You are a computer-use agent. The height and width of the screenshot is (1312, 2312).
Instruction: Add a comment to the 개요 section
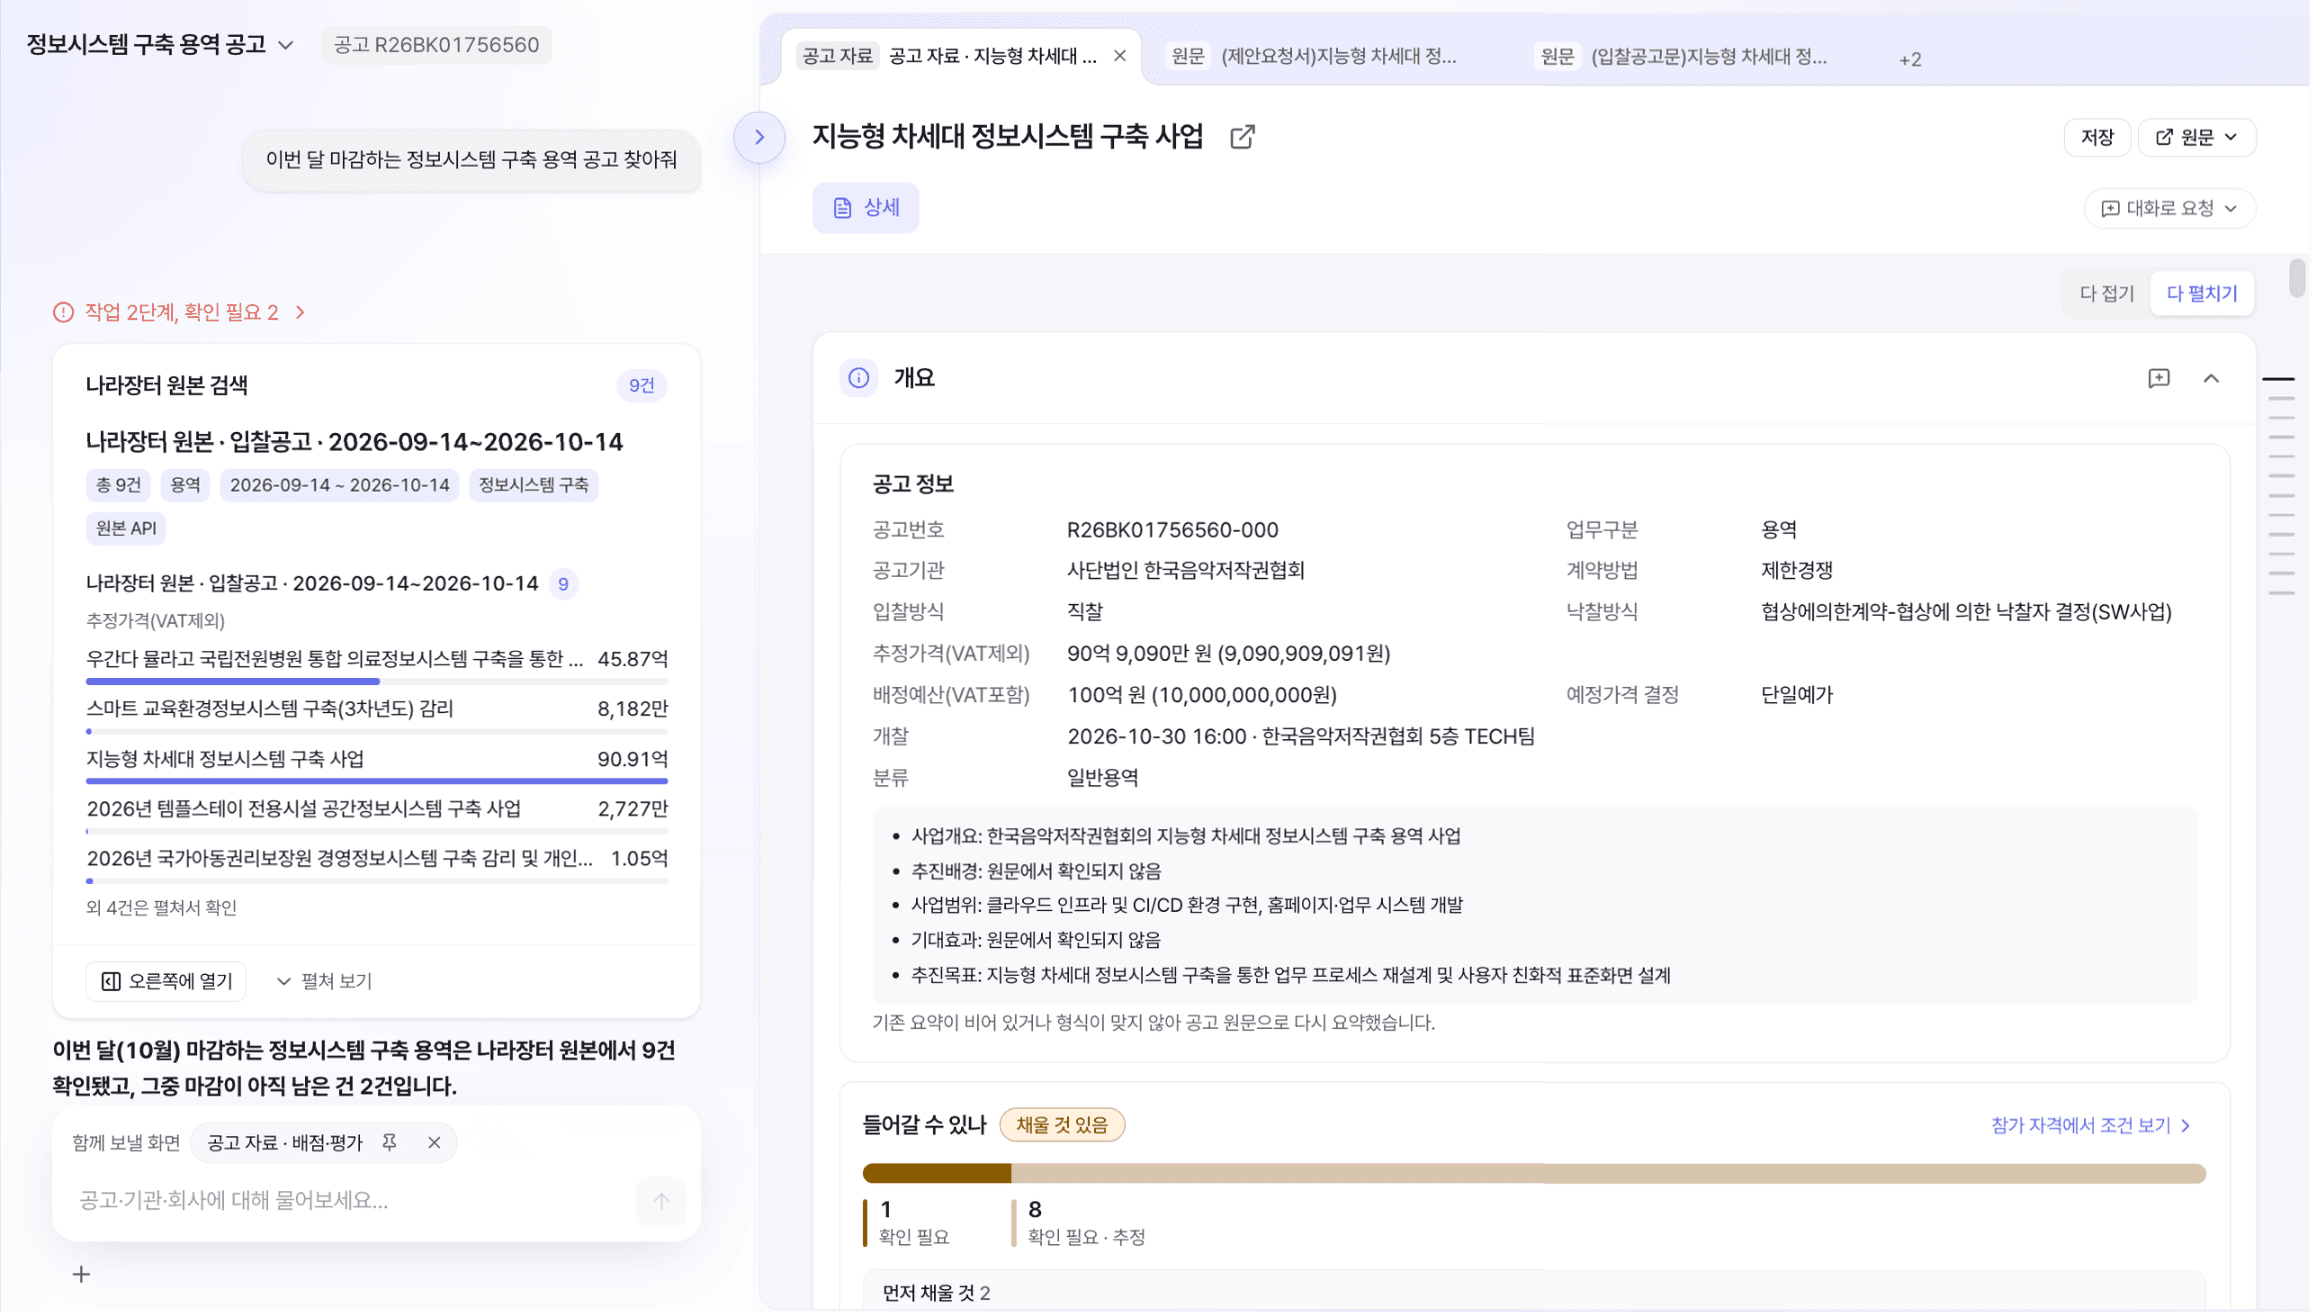[x=2159, y=378]
